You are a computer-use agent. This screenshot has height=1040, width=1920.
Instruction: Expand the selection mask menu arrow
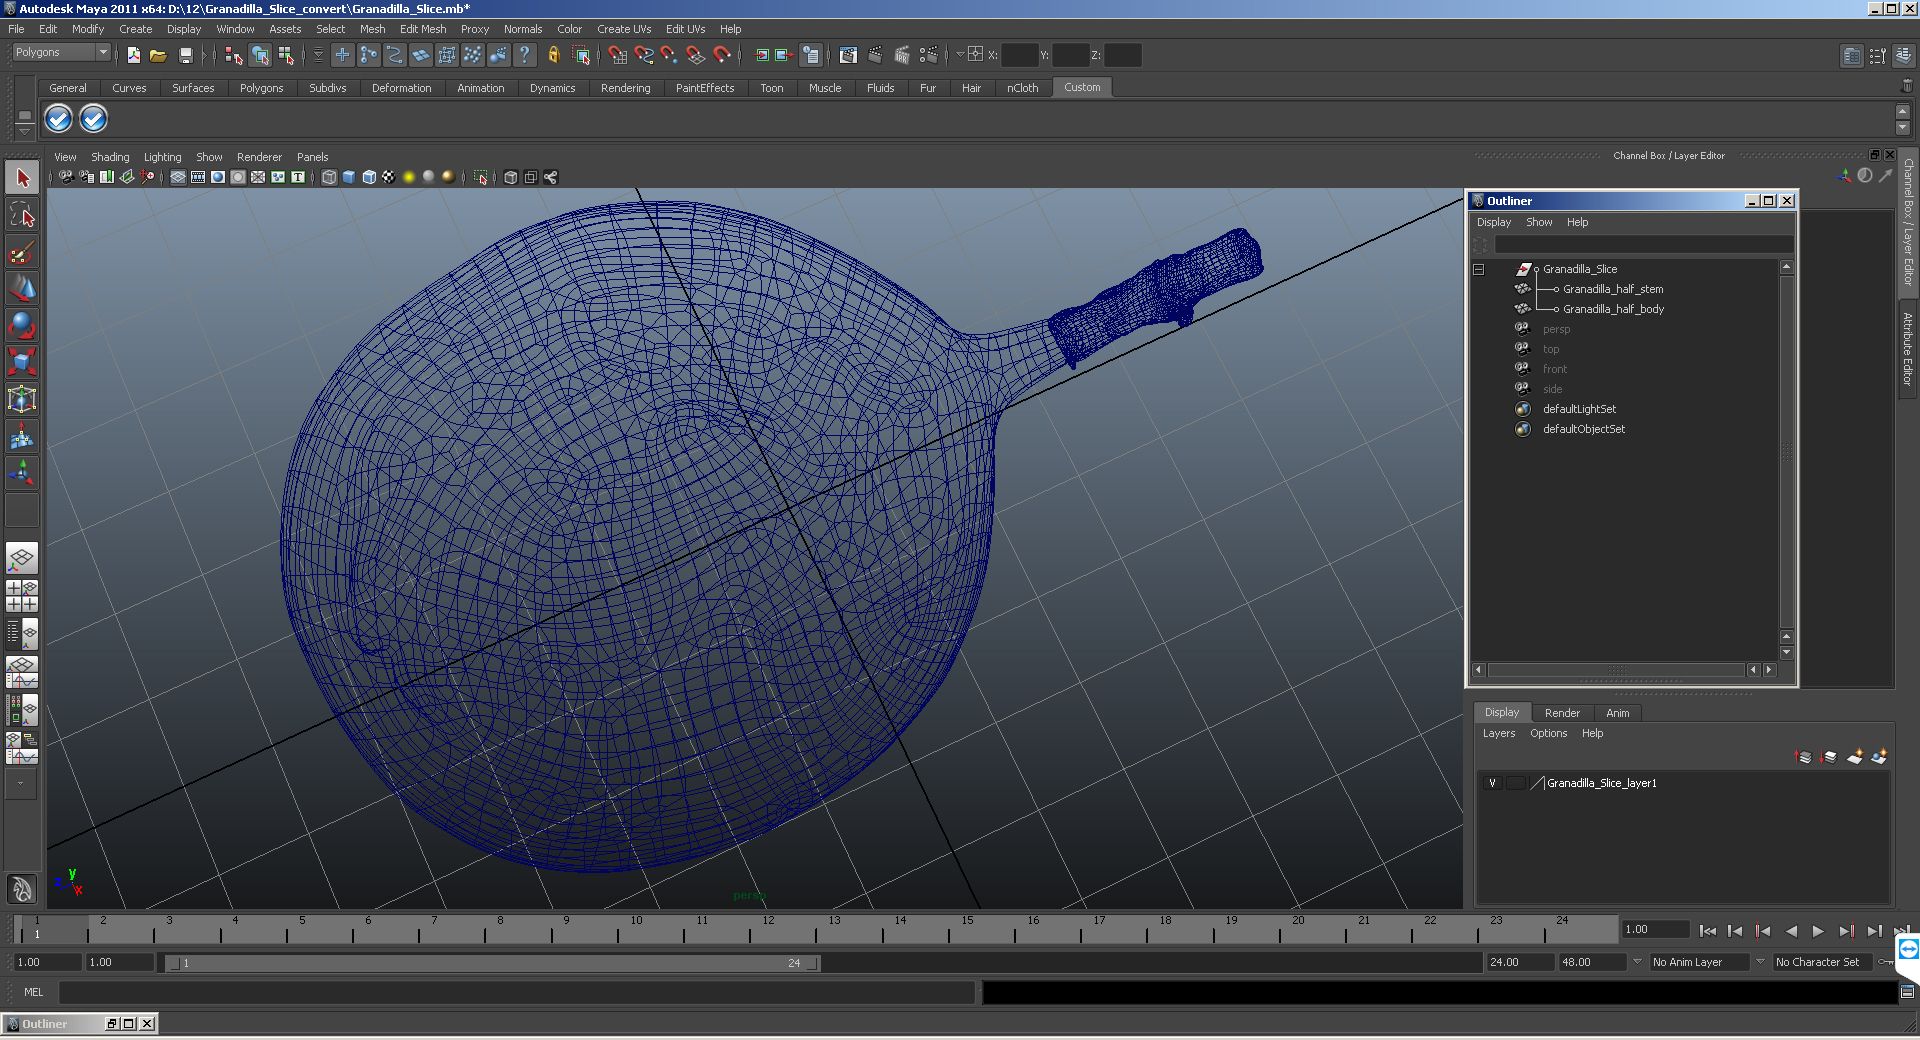[318, 55]
